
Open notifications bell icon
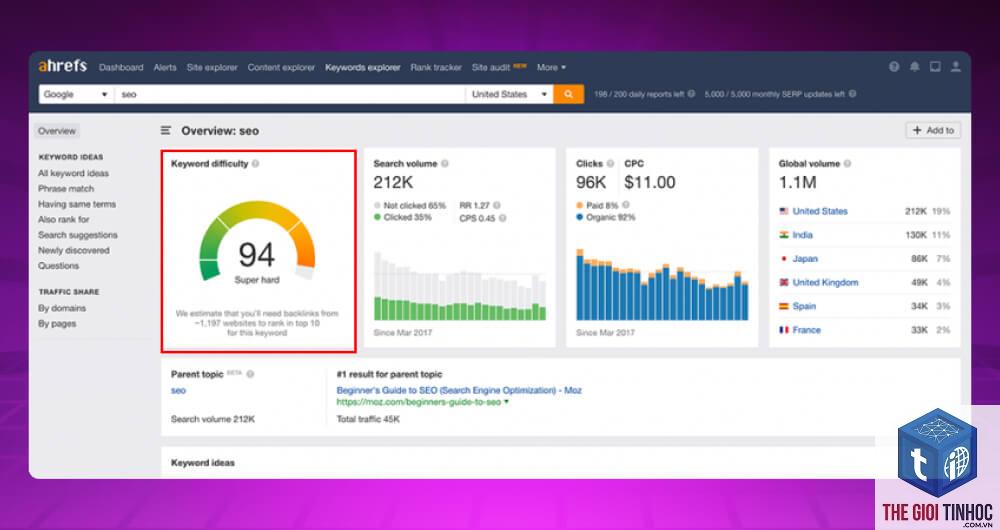click(x=915, y=67)
